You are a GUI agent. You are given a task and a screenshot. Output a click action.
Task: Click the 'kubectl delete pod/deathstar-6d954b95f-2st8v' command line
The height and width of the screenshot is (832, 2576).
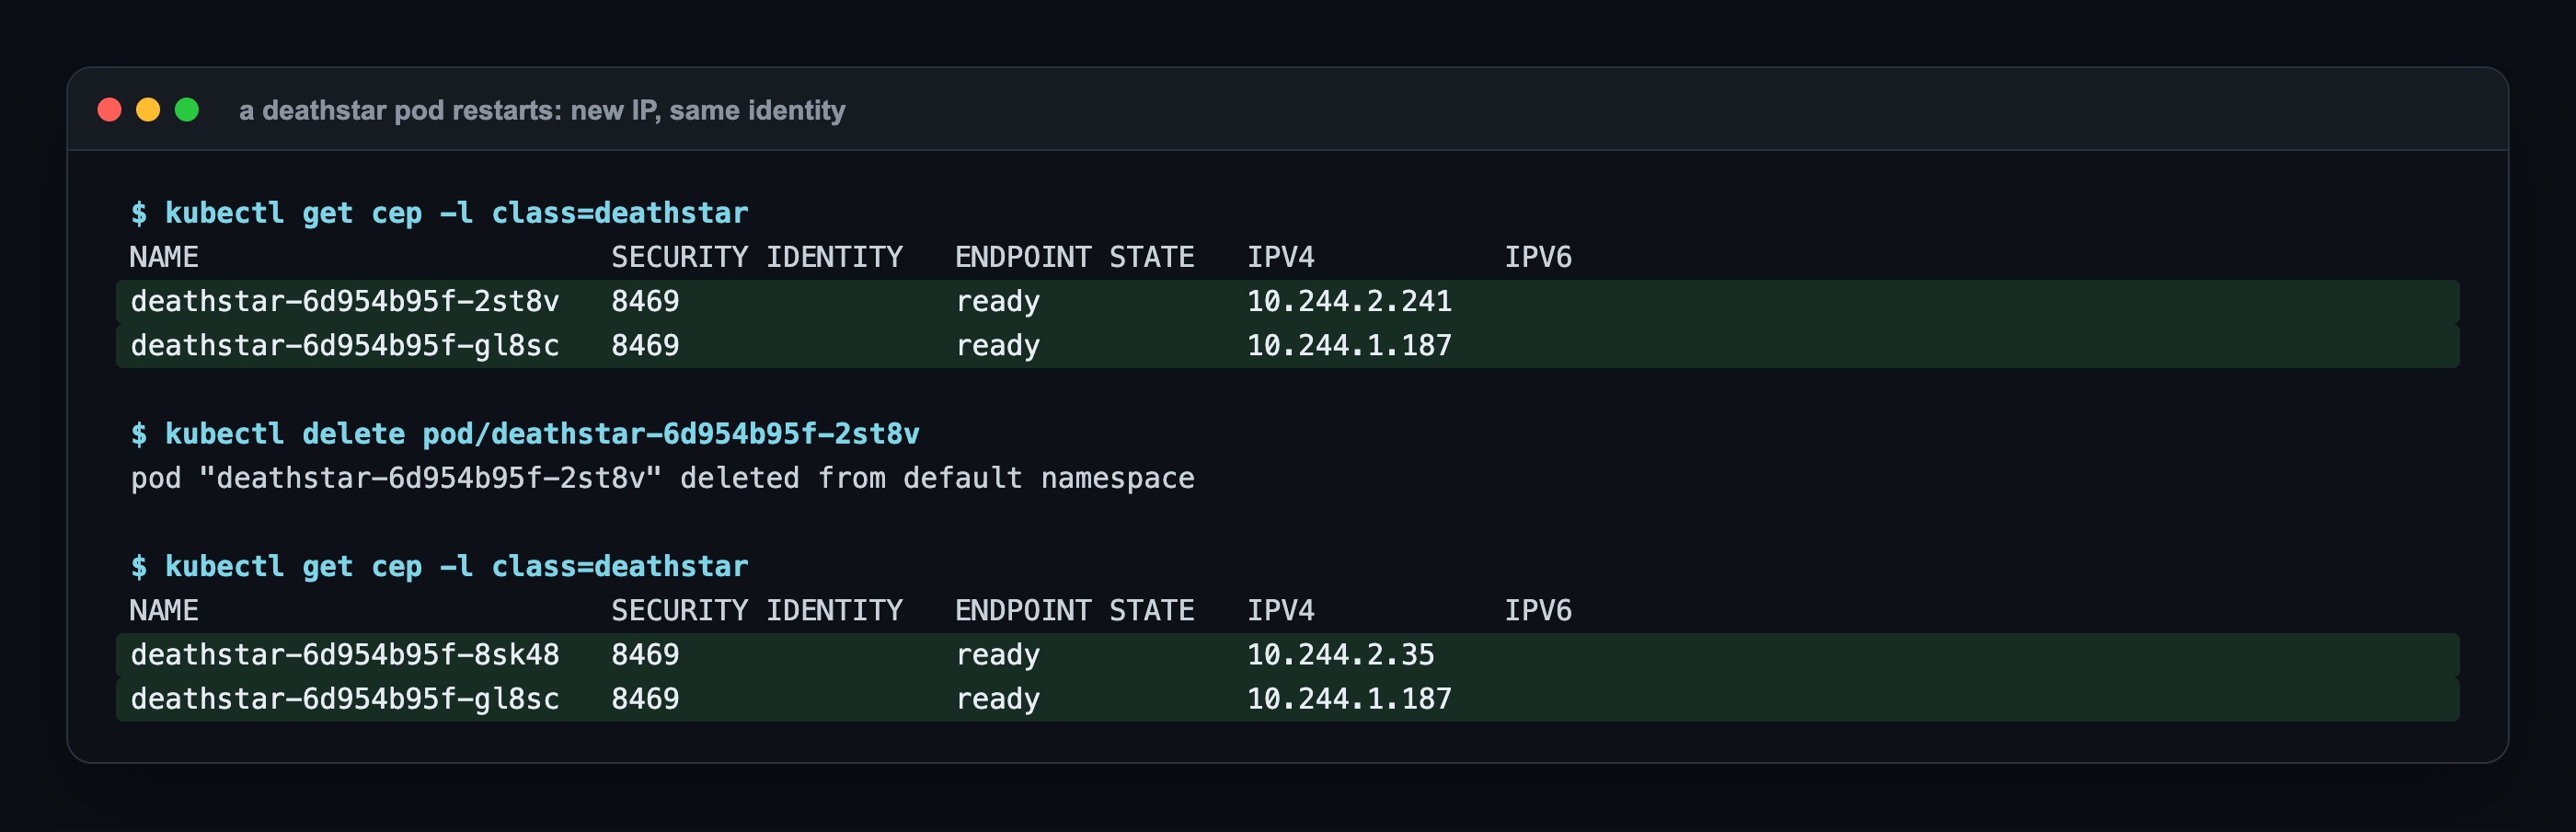coord(525,434)
